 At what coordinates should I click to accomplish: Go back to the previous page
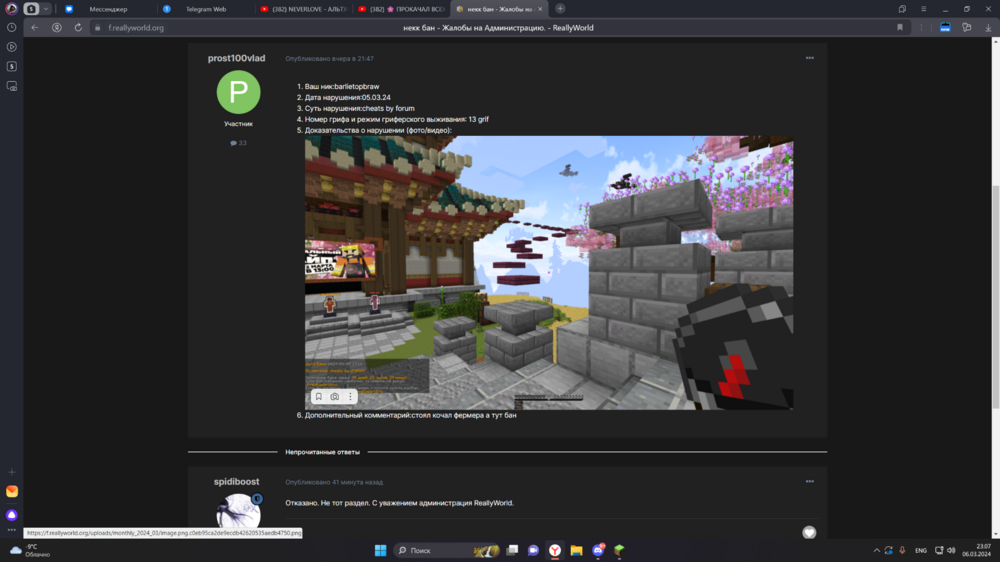(x=35, y=27)
